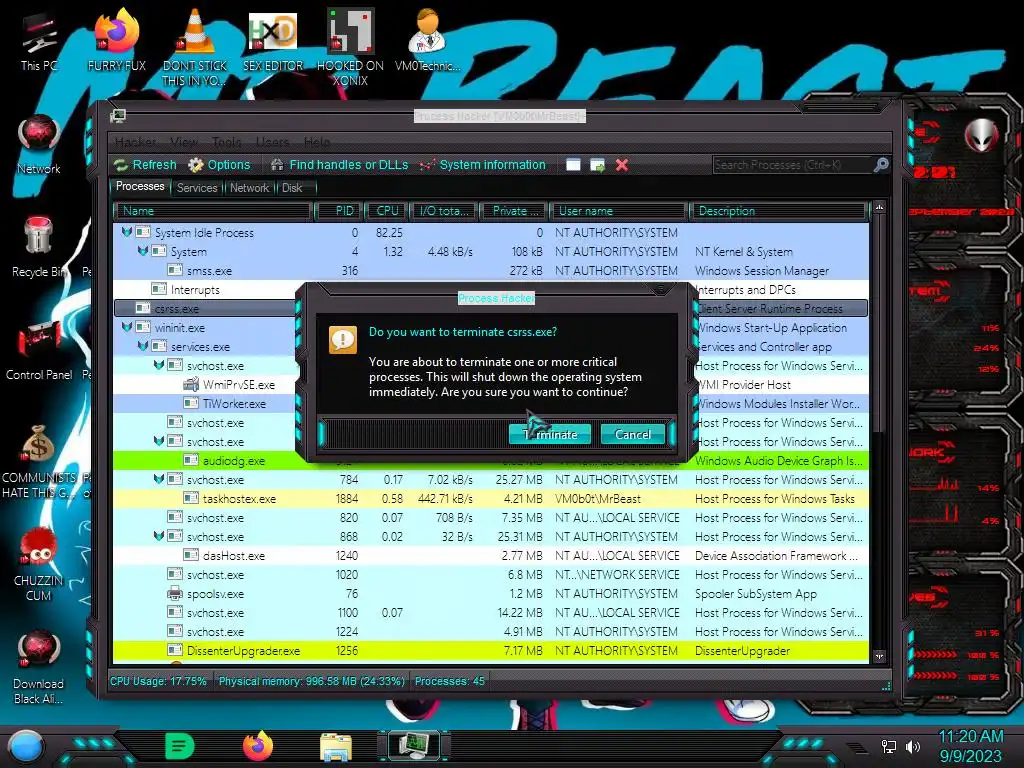Click the CPU Usage status text
Viewport: 1024px width, 768px height.
(158, 681)
